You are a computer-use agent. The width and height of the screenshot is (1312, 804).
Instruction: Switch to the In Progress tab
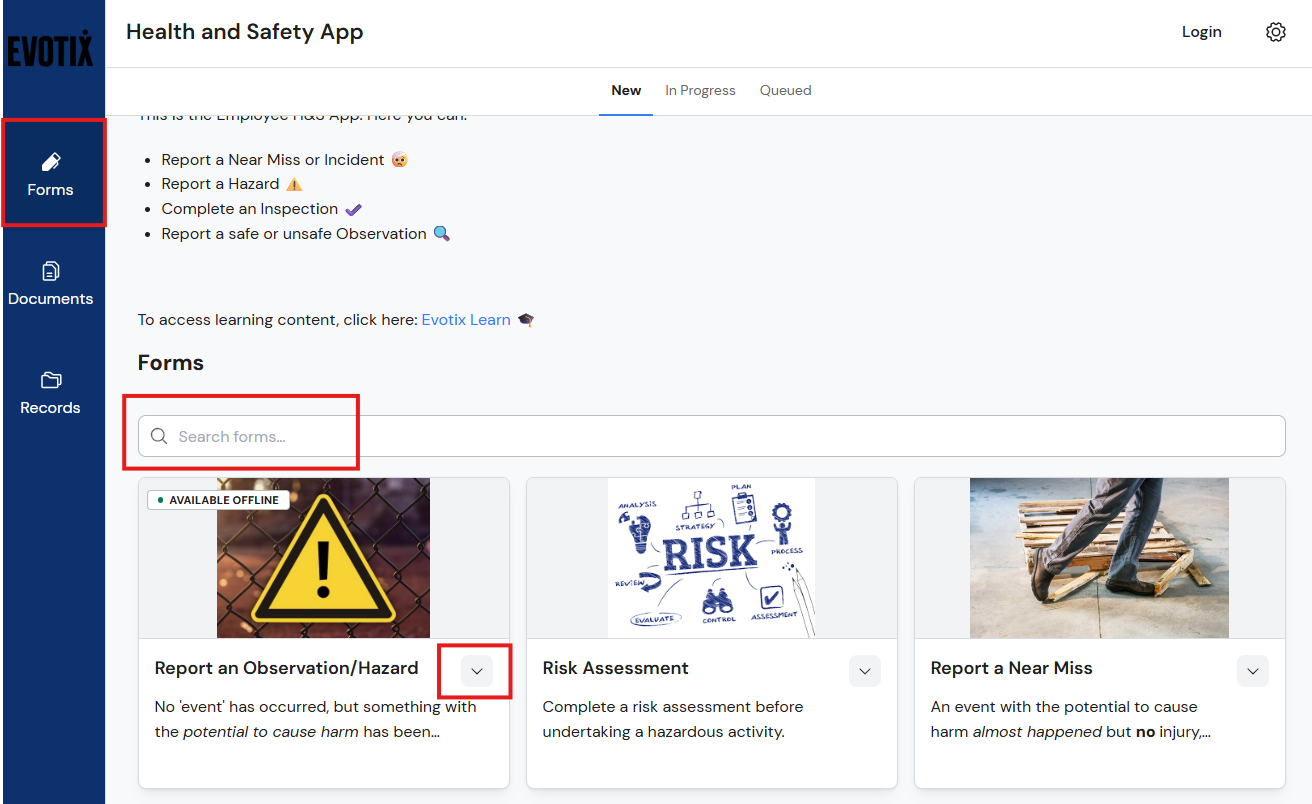pyautogui.click(x=700, y=90)
